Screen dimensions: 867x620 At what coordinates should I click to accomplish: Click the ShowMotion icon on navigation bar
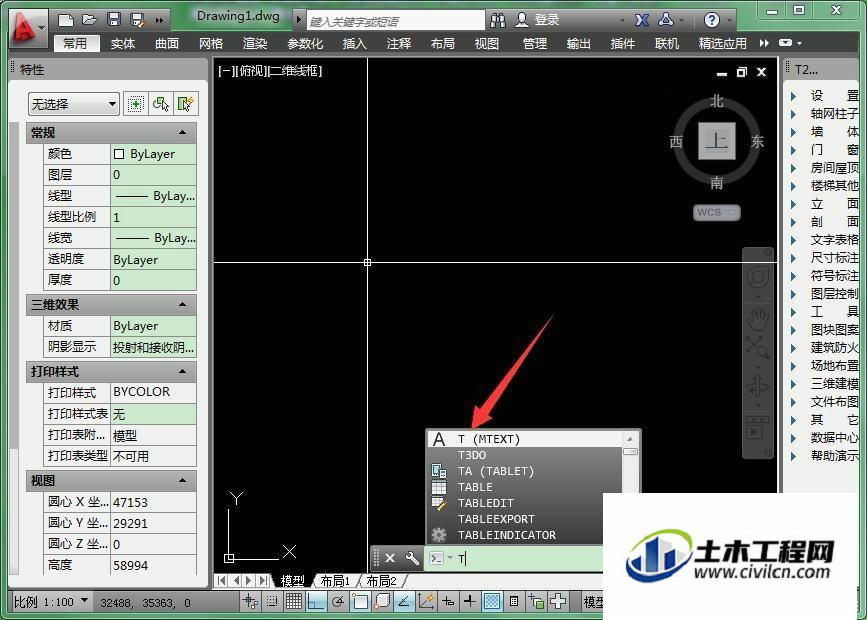pos(758,428)
